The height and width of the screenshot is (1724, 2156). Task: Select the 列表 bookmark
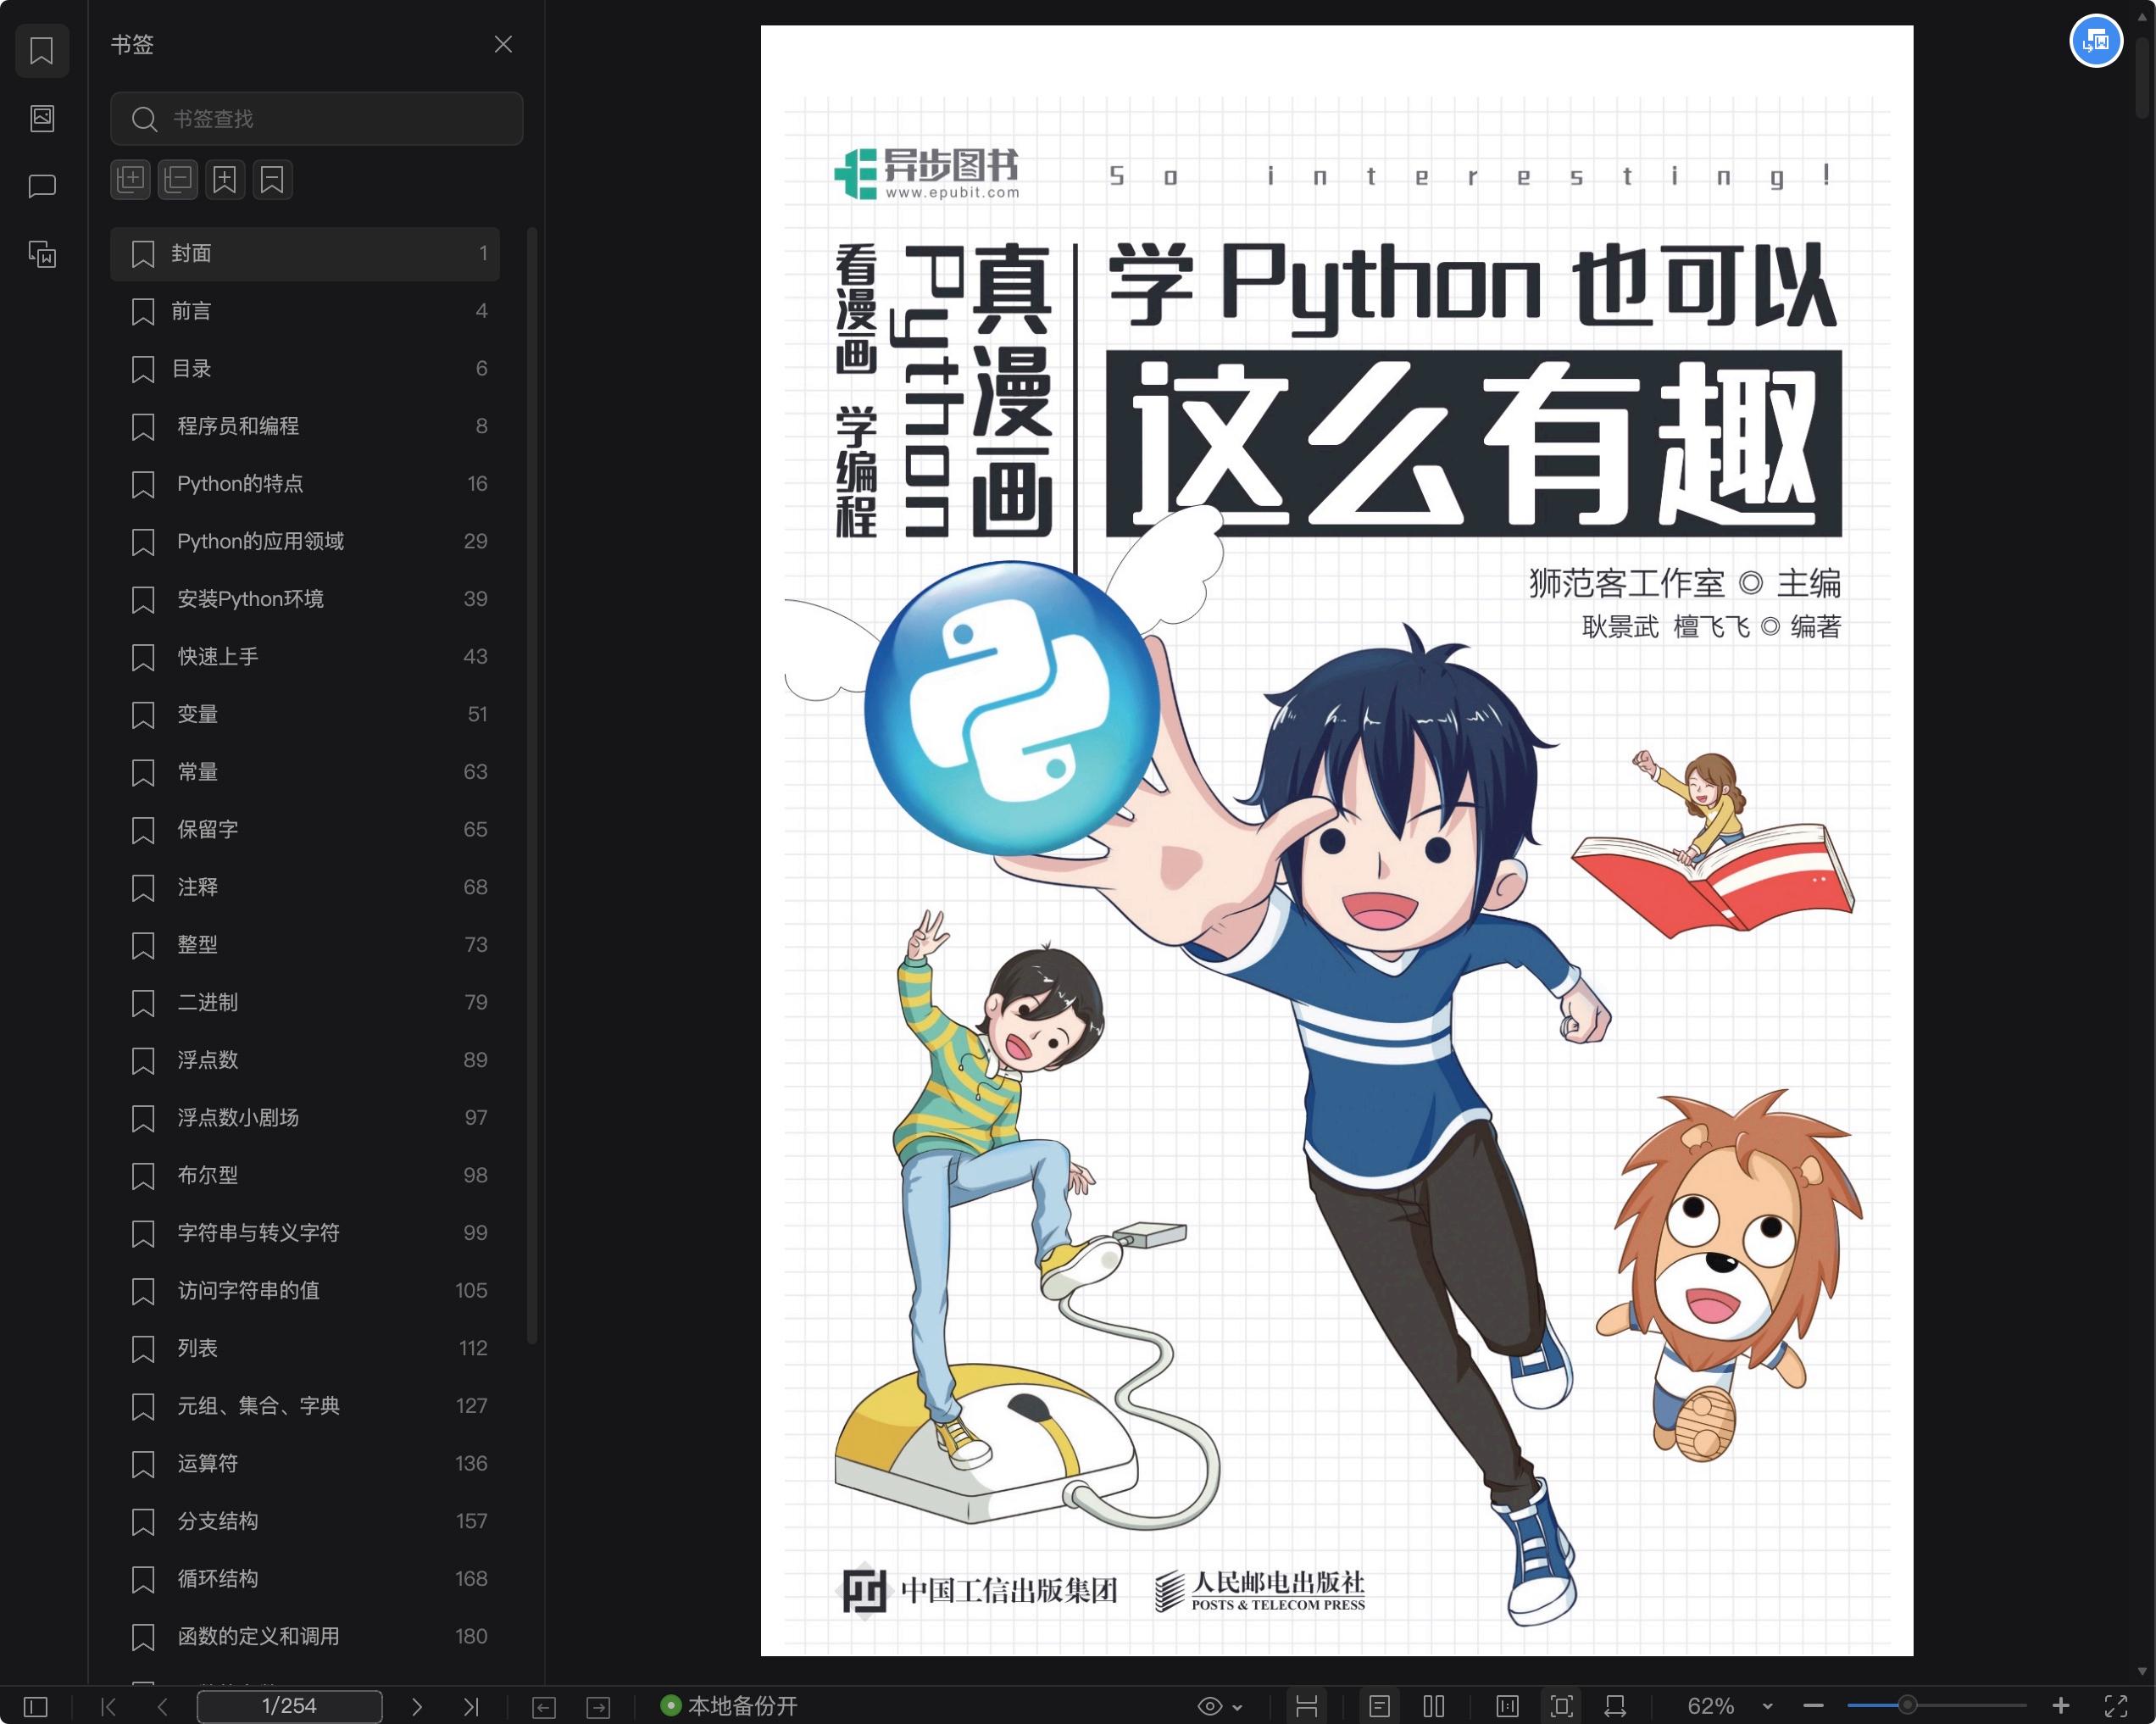[305, 1349]
